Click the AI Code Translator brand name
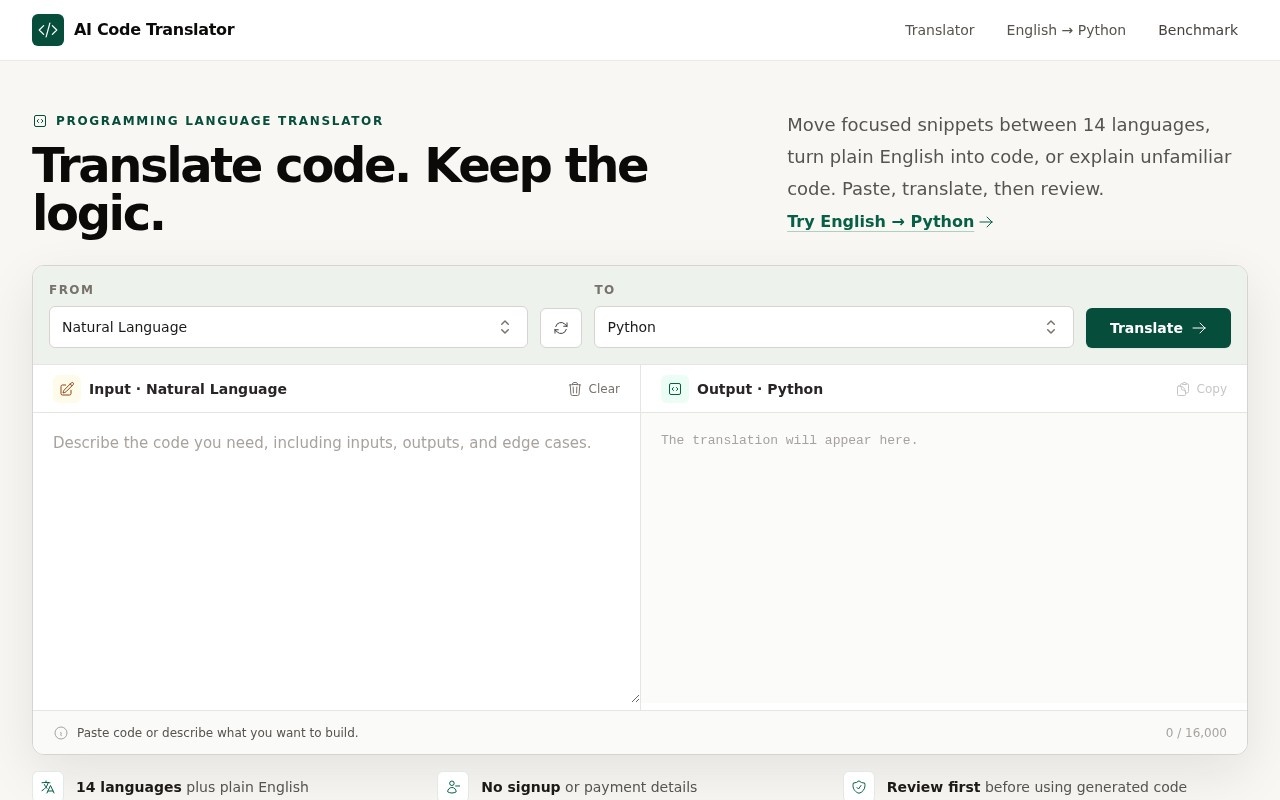 click(154, 30)
